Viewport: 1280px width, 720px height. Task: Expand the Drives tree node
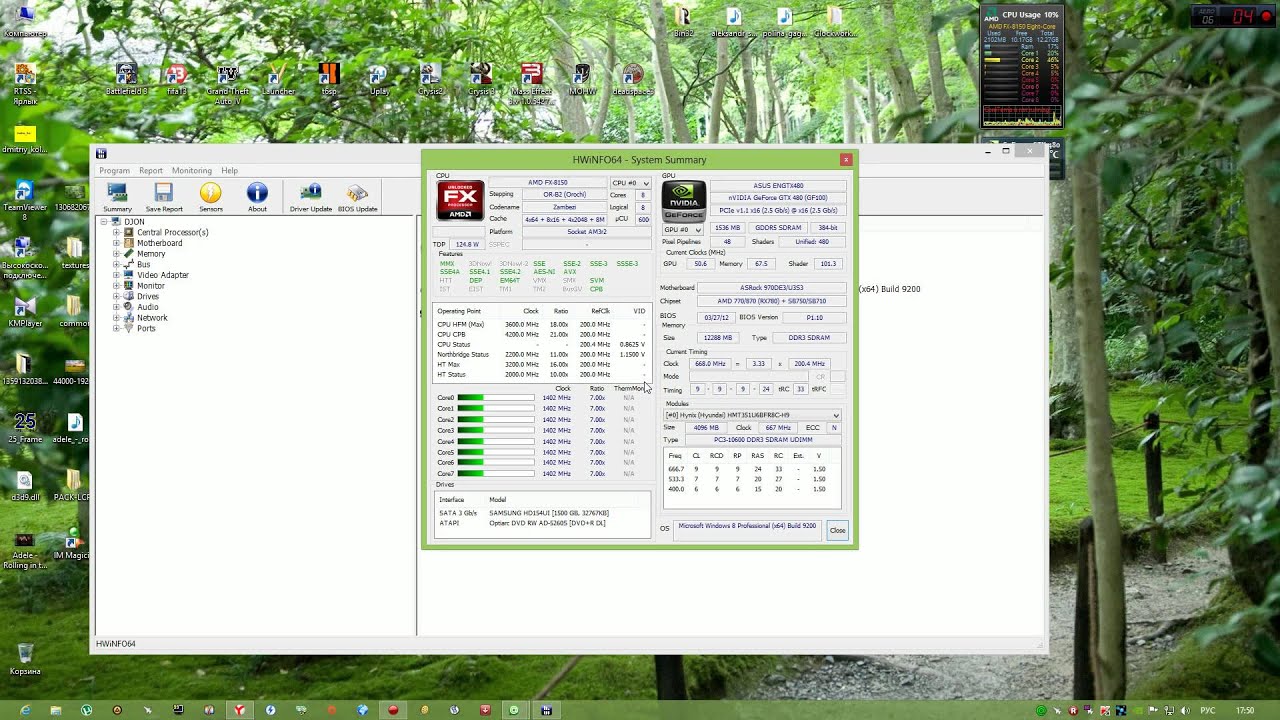(x=116, y=296)
